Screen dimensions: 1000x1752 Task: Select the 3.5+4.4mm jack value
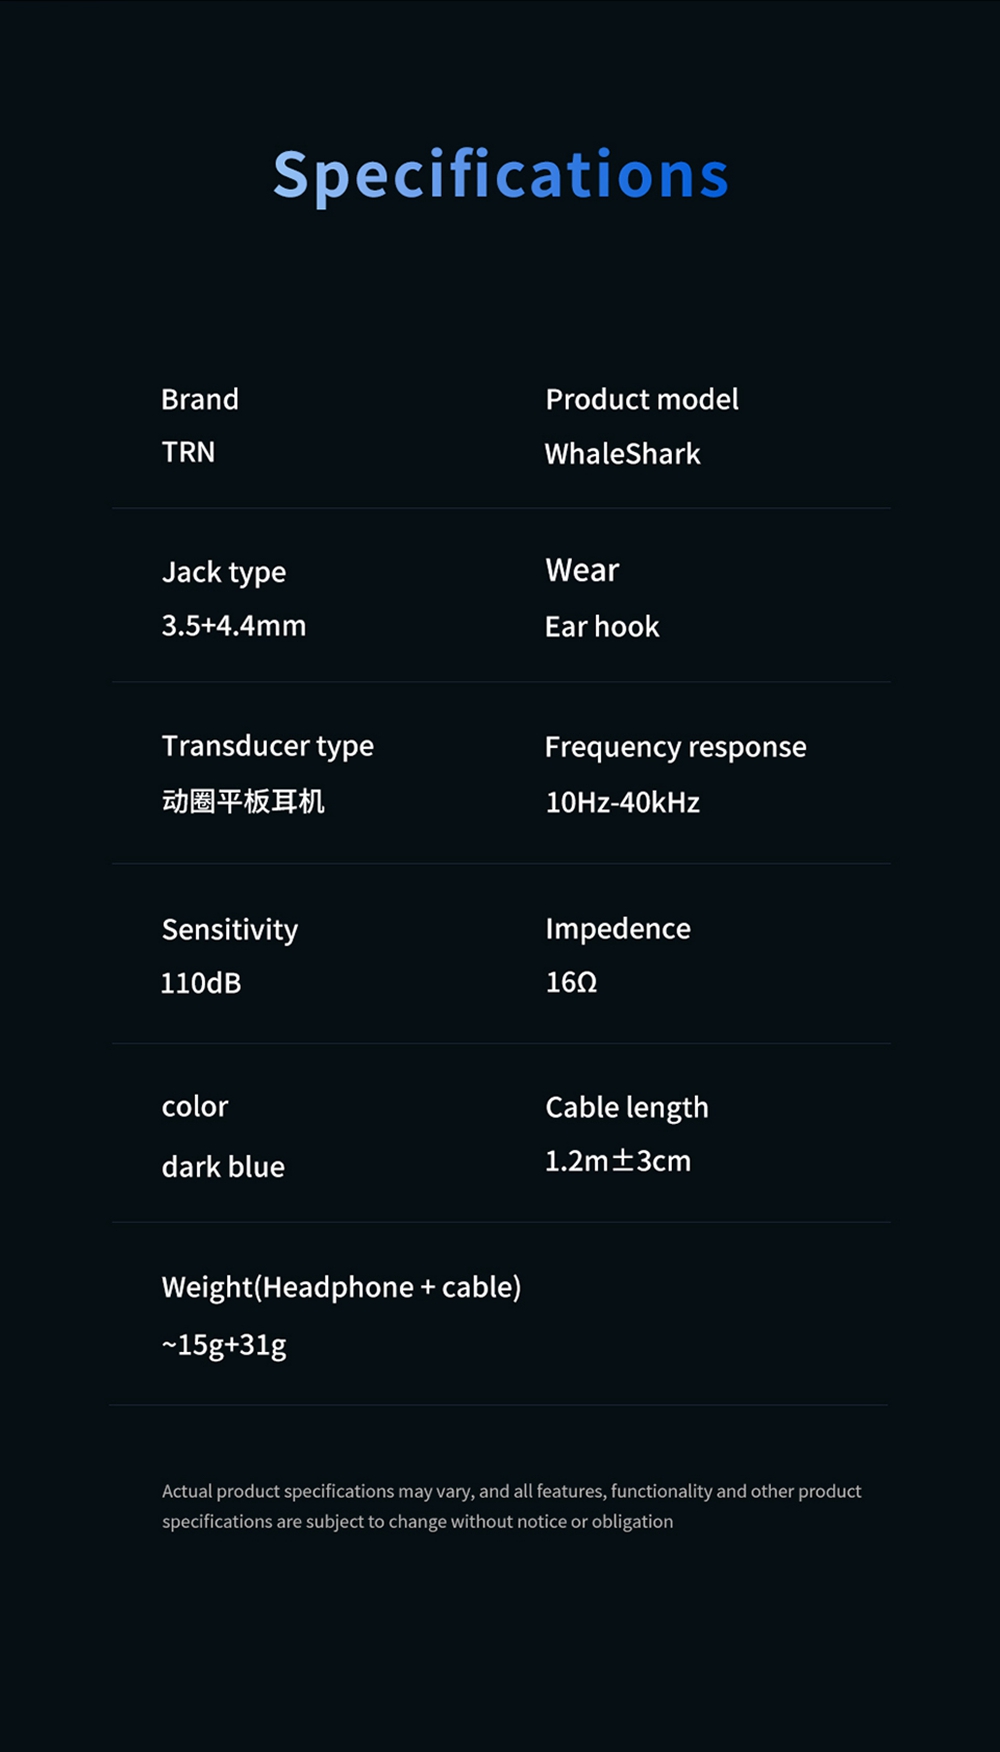click(x=234, y=626)
